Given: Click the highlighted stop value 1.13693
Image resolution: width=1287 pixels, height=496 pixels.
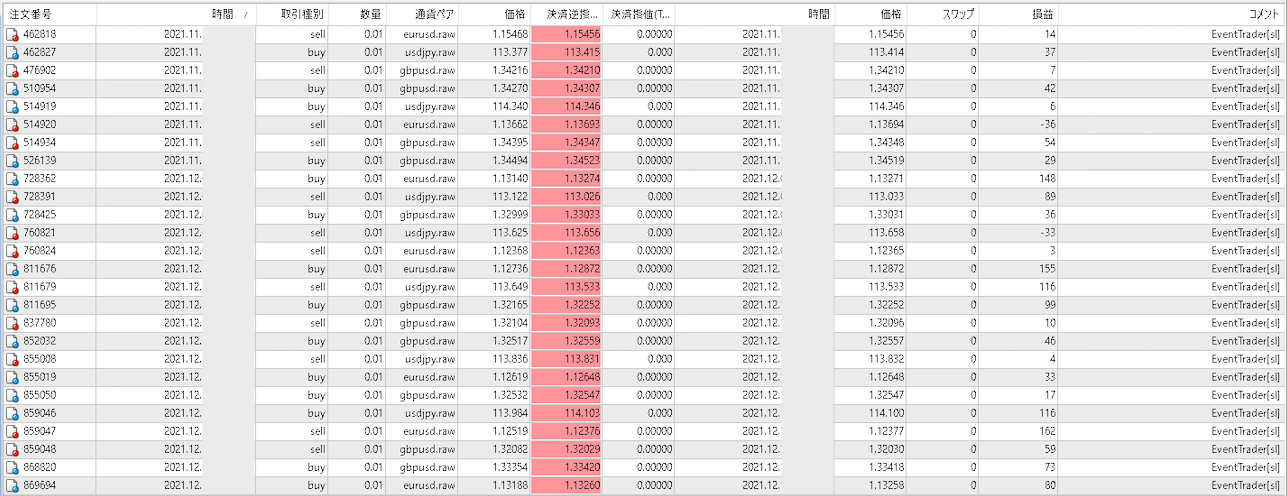Looking at the screenshot, I should coord(580,124).
